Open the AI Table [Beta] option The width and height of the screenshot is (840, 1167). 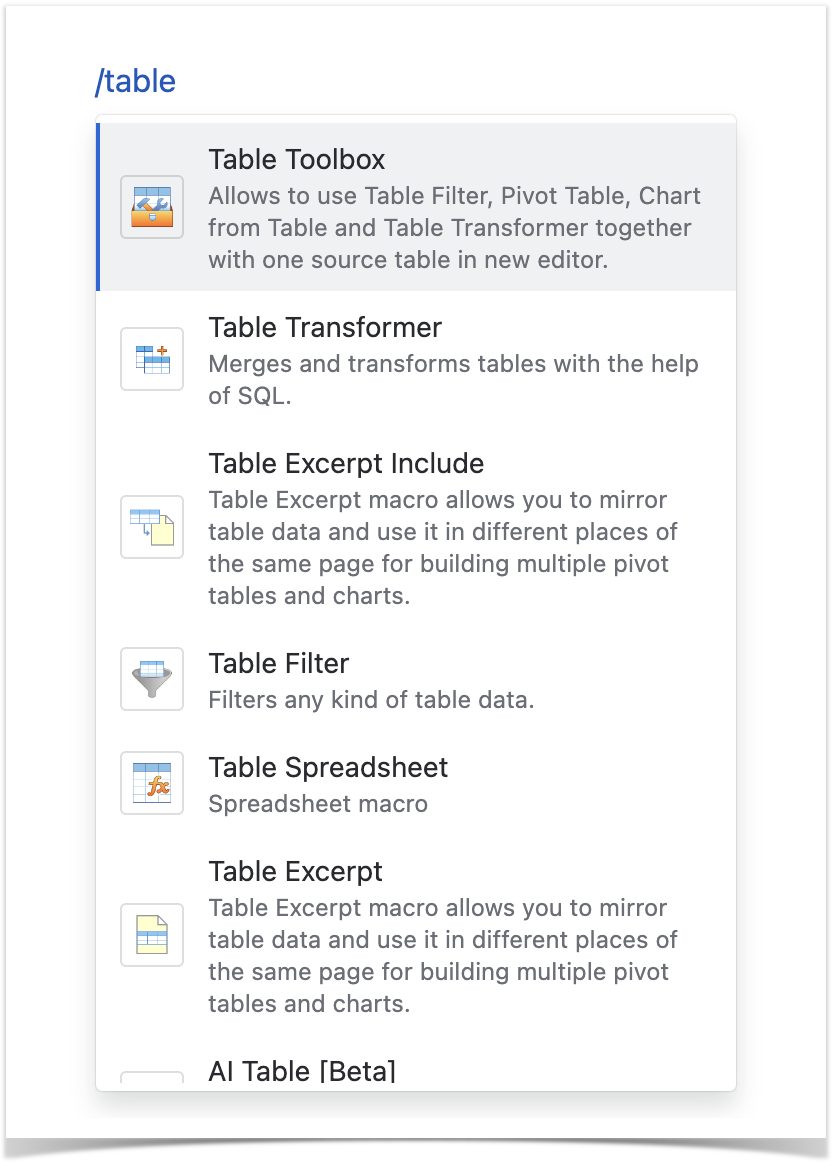[x=302, y=1072]
